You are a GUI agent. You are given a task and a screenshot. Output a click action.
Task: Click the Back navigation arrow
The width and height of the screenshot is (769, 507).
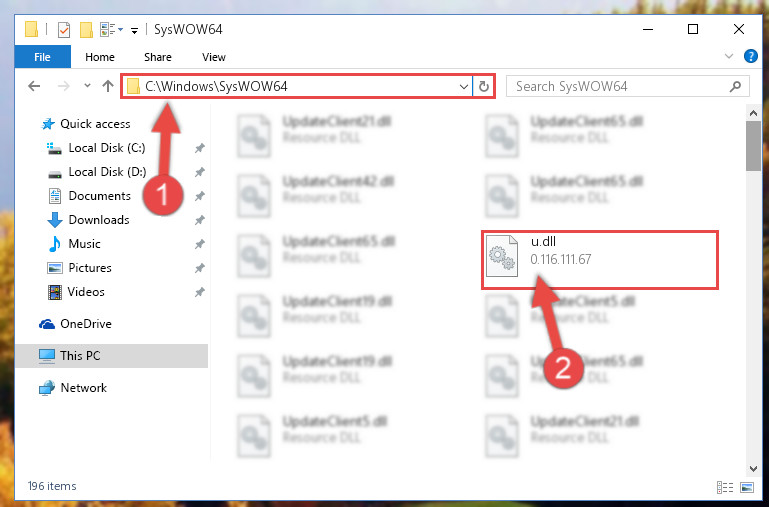[34, 86]
